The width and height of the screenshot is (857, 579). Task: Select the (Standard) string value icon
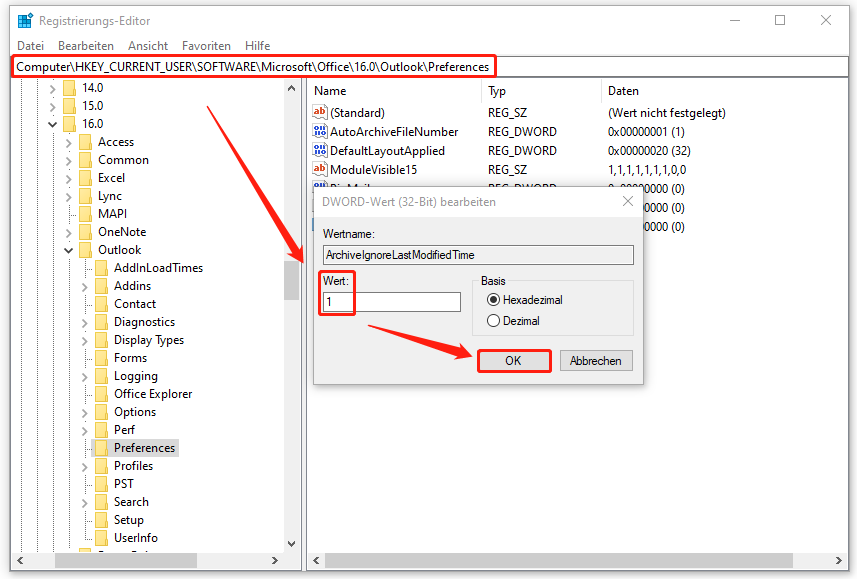(x=320, y=112)
